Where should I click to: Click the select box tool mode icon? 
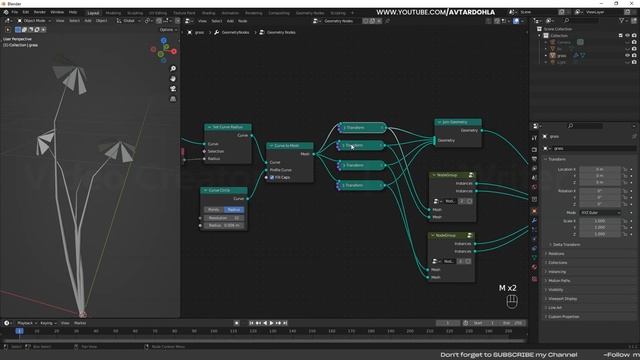[18, 29]
